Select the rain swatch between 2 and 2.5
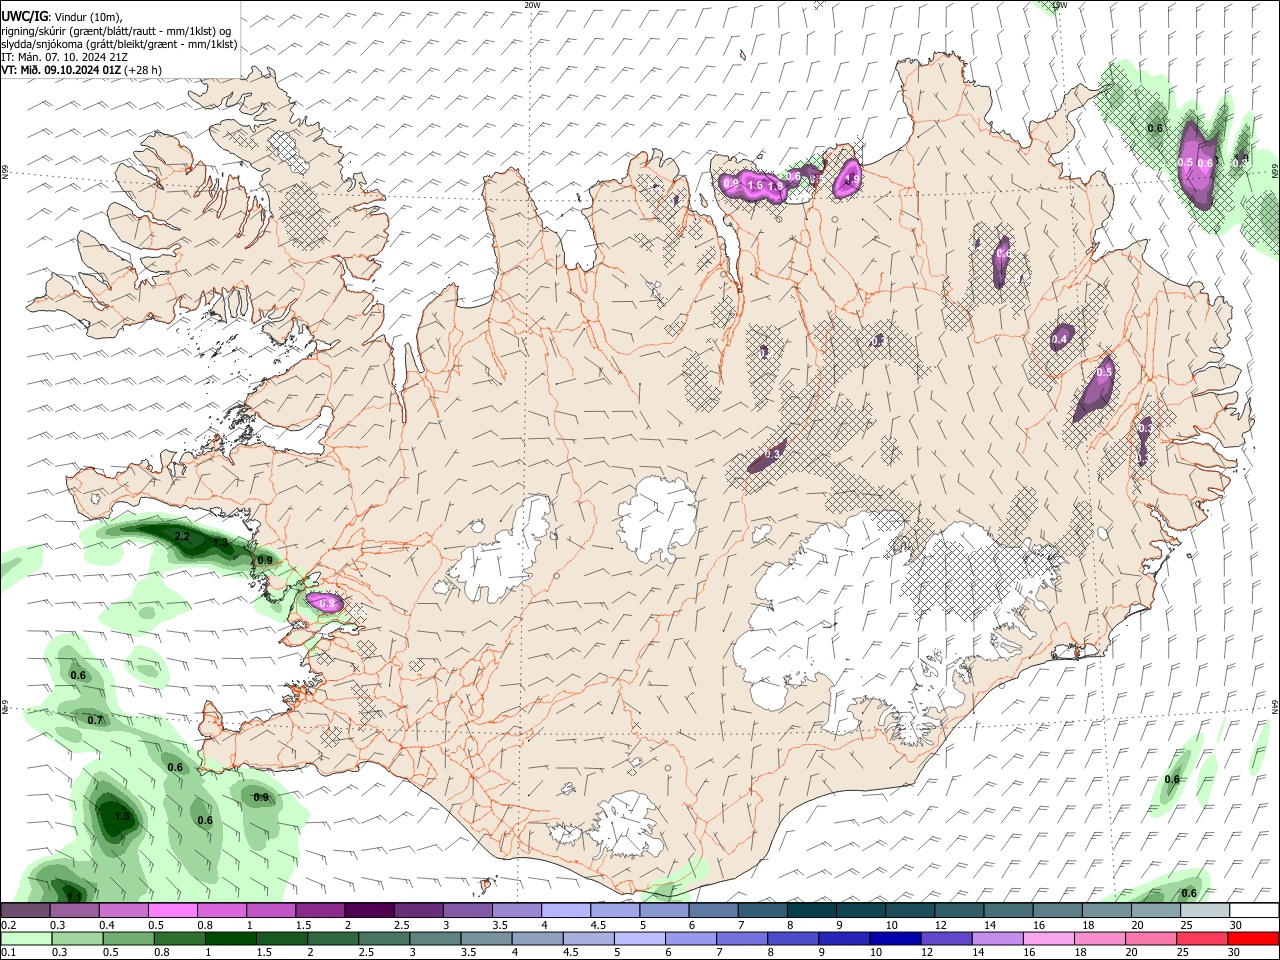This screenshot has height=960, width=1280. coord(333,939)
